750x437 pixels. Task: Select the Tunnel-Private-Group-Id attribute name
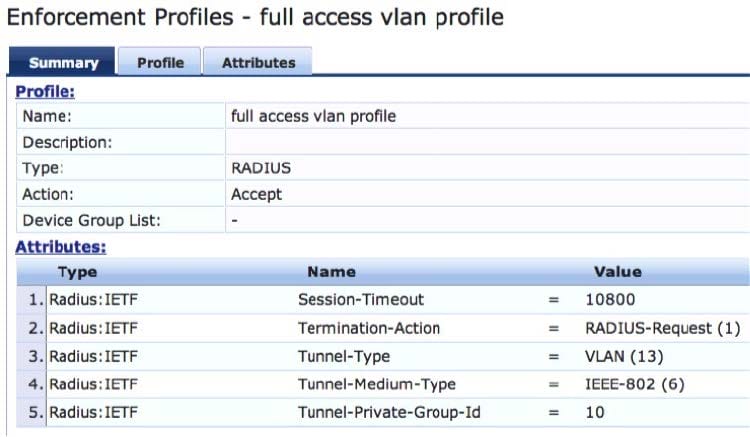(389, 412)
